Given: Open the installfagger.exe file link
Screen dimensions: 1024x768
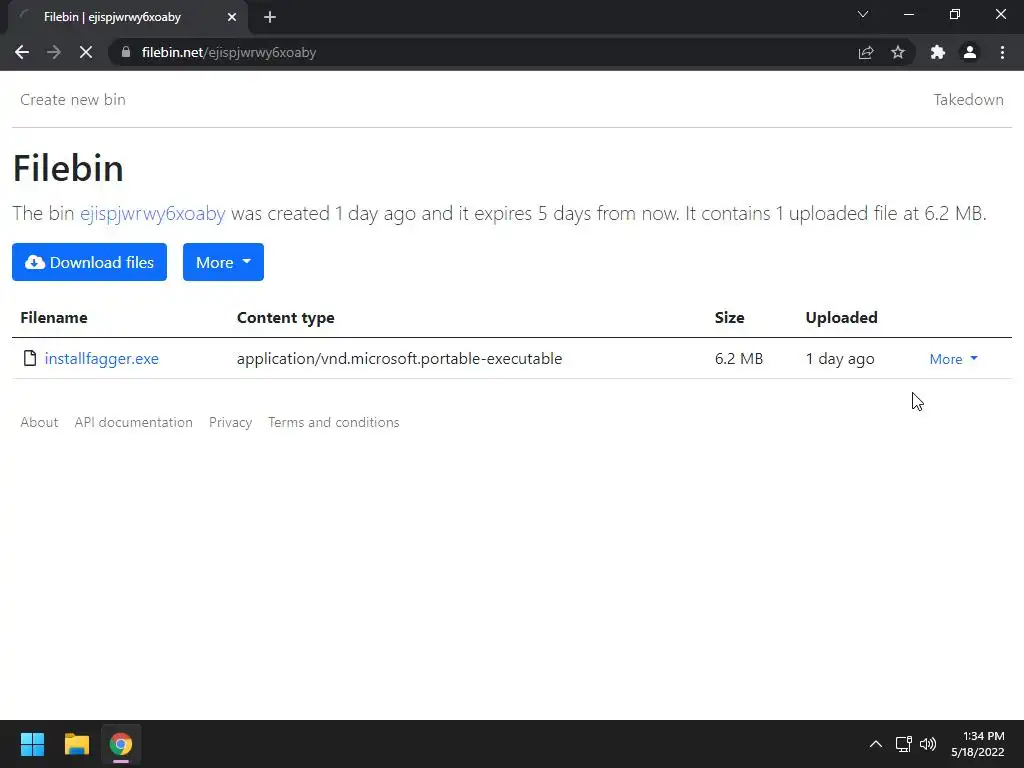Looking at the screenshot, I should point(101,359).
